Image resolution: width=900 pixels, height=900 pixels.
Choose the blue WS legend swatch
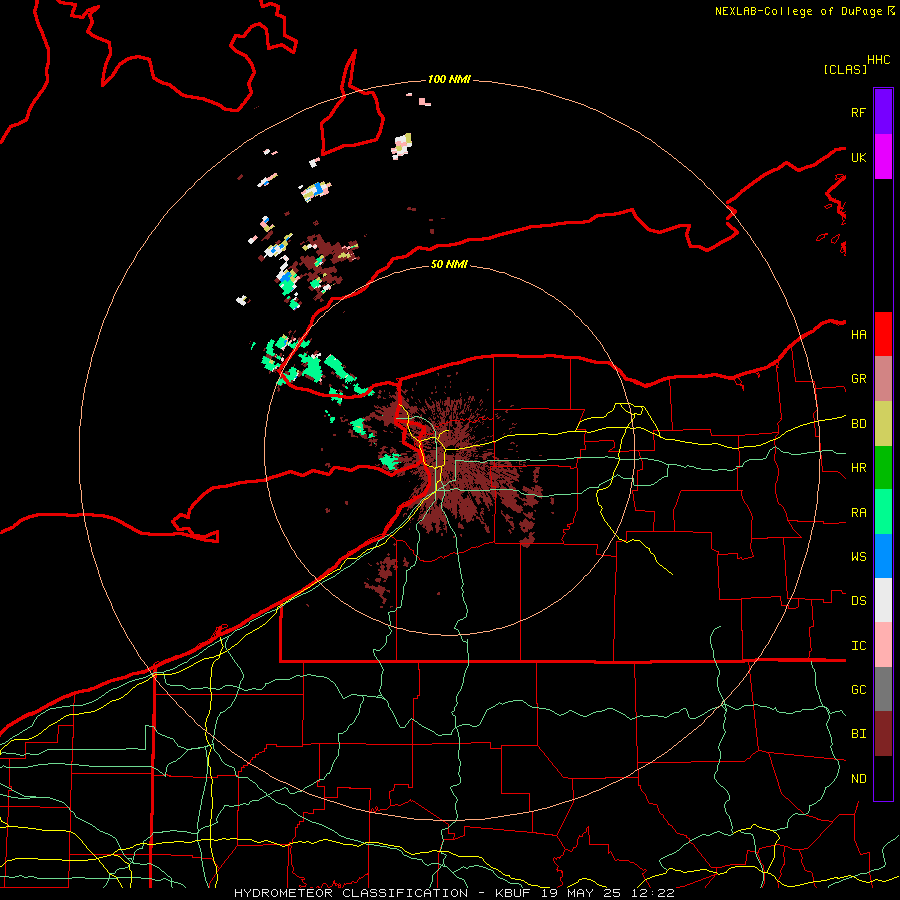click(x=883, y=556)
